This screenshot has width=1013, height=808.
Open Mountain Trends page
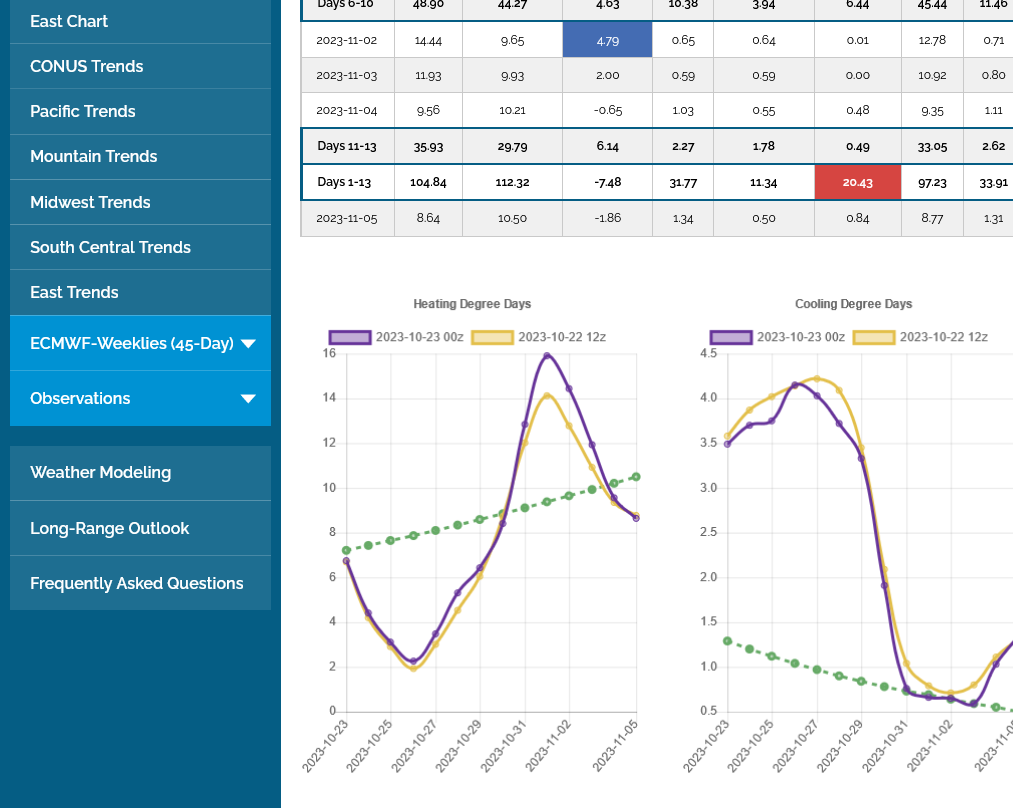(x=94, y=156)
